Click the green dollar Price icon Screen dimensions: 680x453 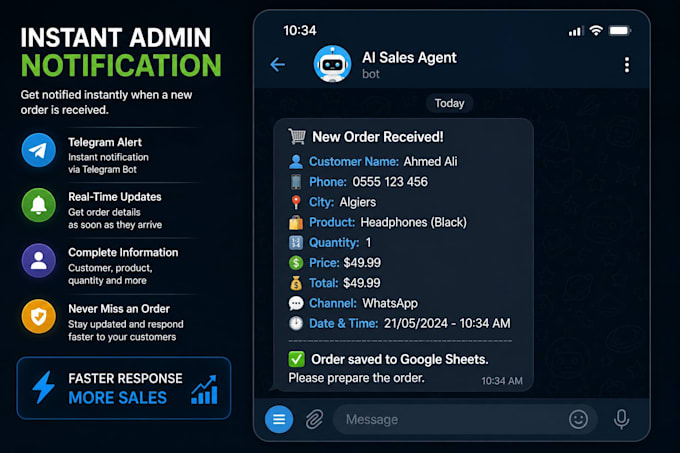click(x=296, y=263)
